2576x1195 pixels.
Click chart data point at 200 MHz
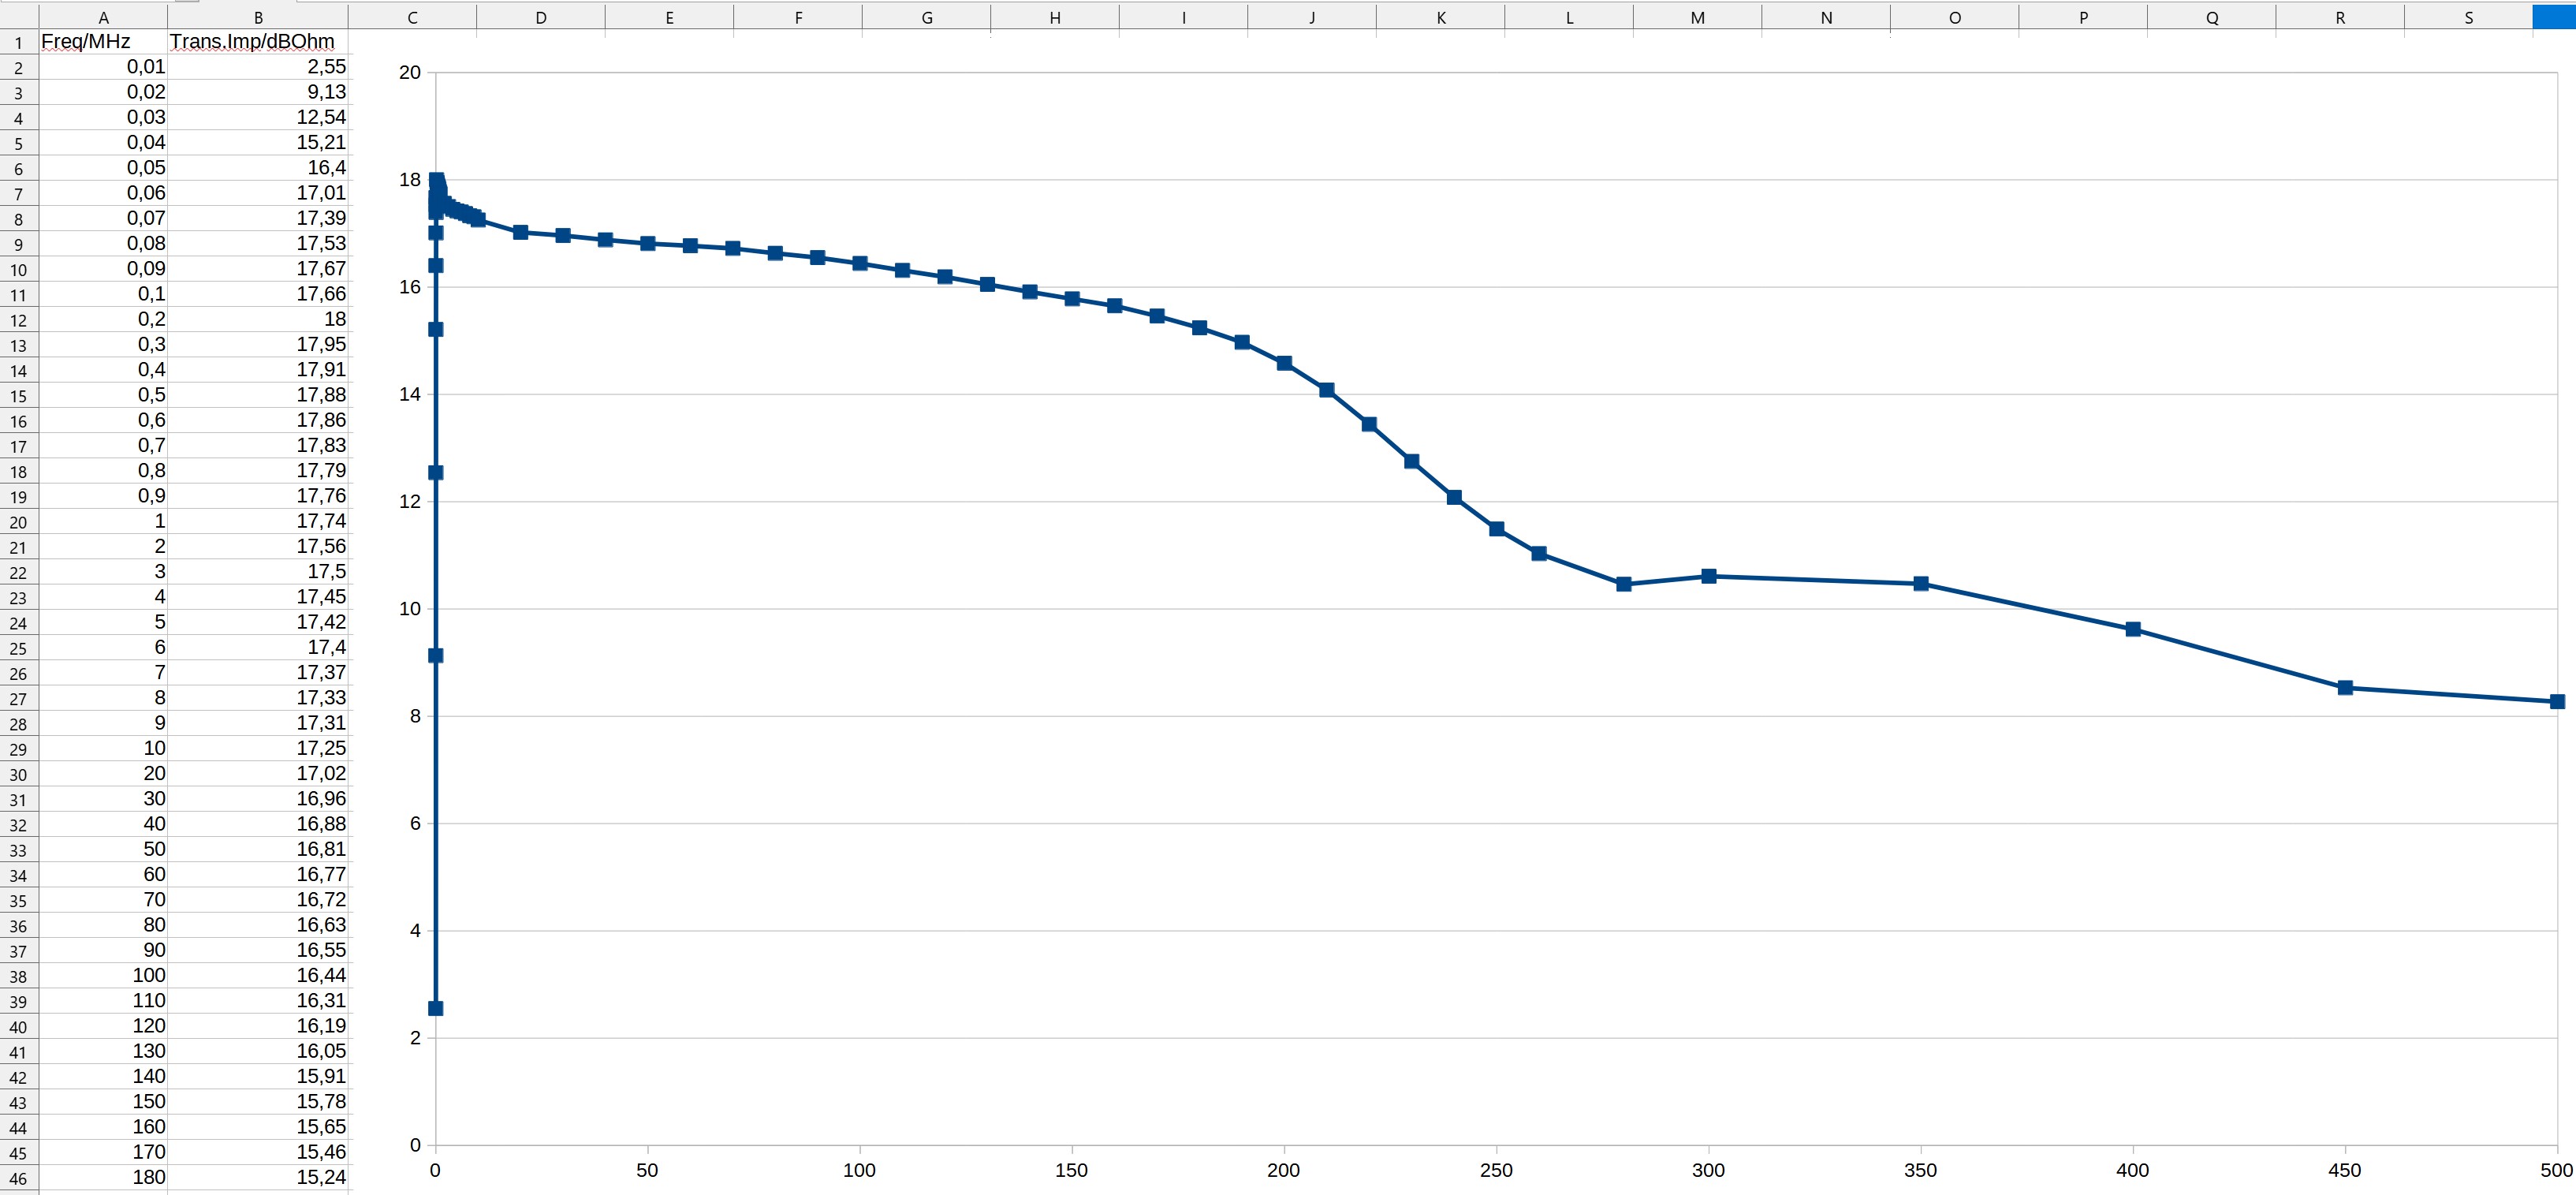point(1284,363)
